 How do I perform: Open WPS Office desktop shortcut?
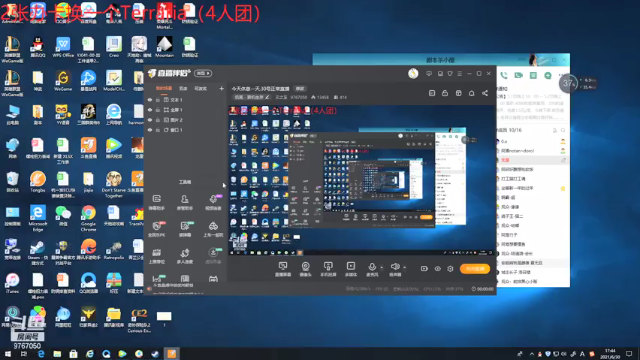63,47
